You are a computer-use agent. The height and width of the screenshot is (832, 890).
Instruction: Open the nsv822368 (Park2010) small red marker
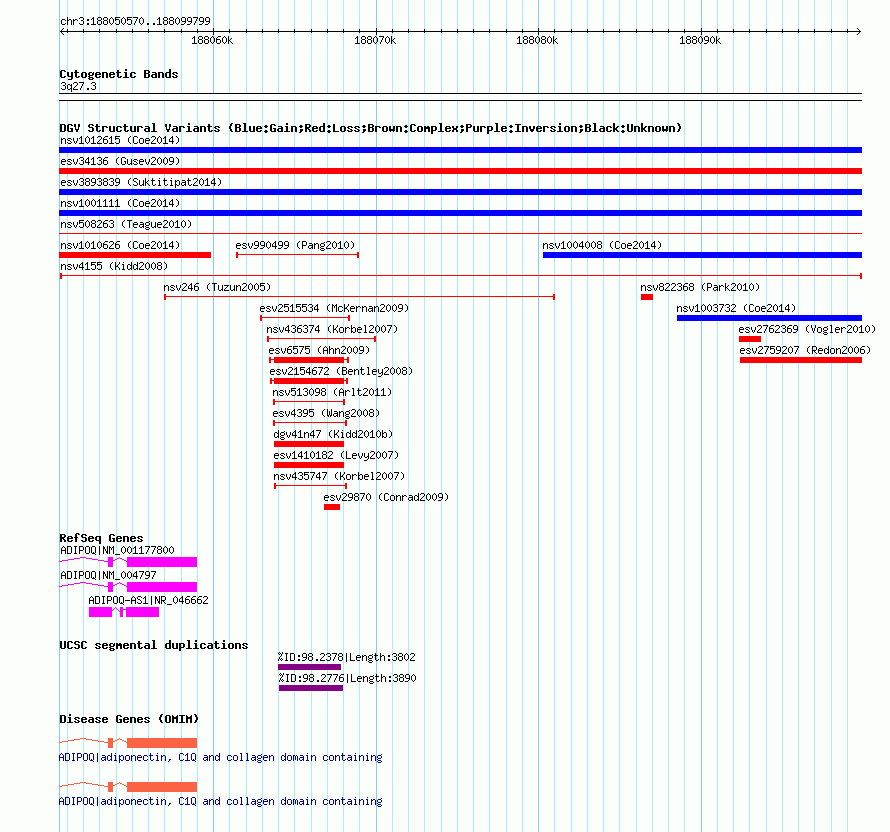coord(646,297)
